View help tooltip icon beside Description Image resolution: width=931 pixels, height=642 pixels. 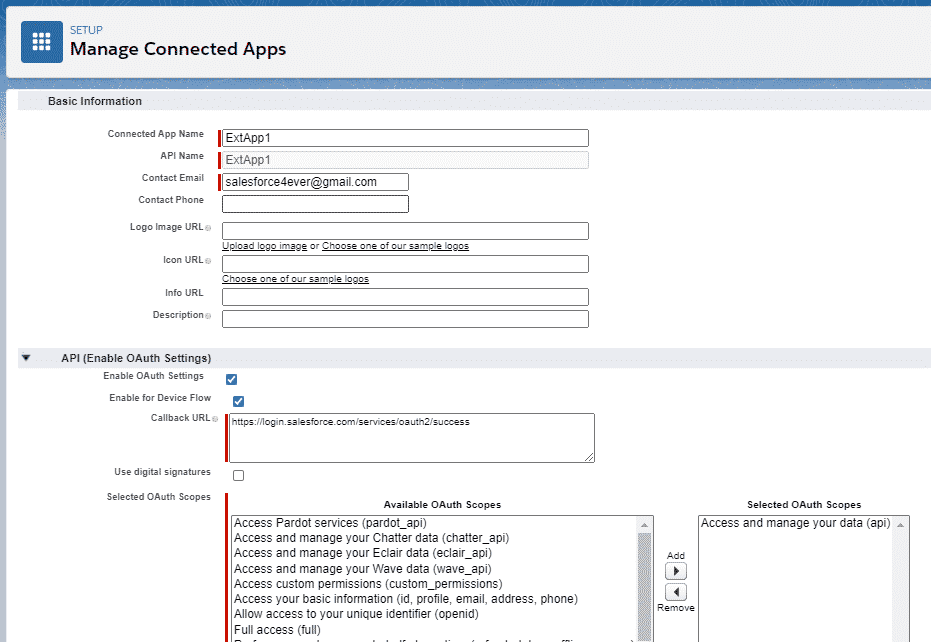tap(208, 315)
